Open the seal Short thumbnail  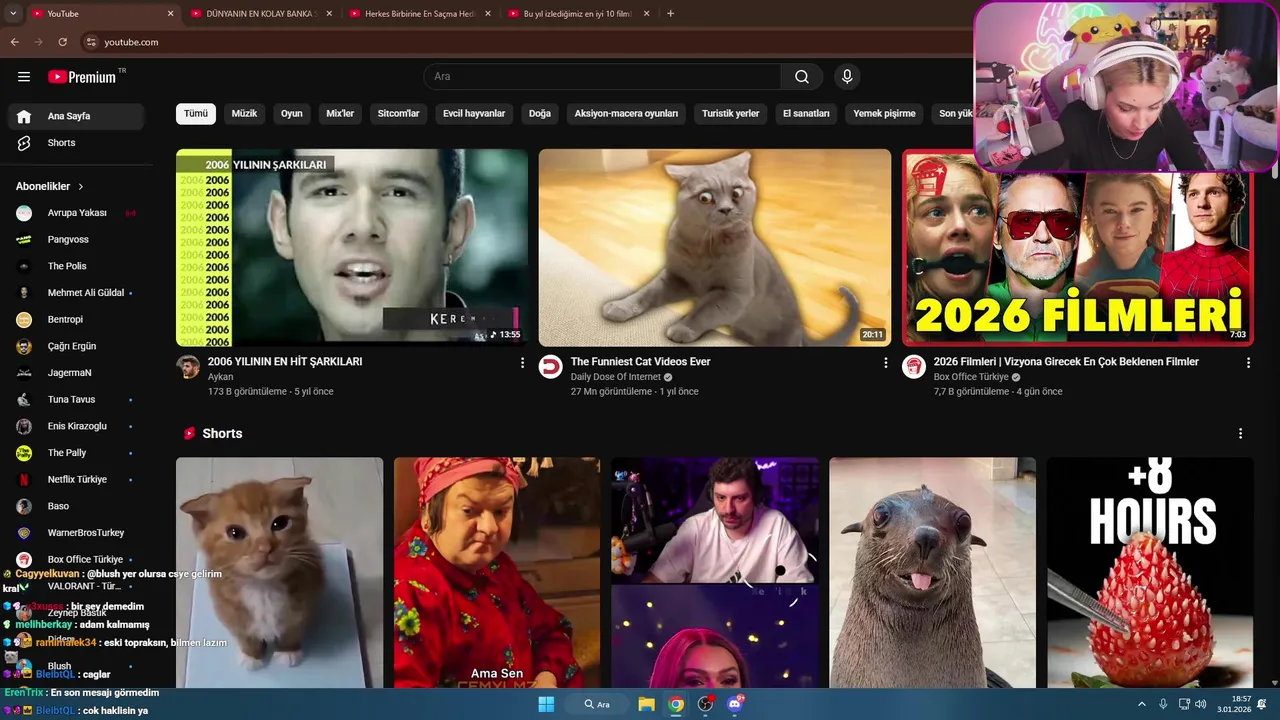coord(932,573)
